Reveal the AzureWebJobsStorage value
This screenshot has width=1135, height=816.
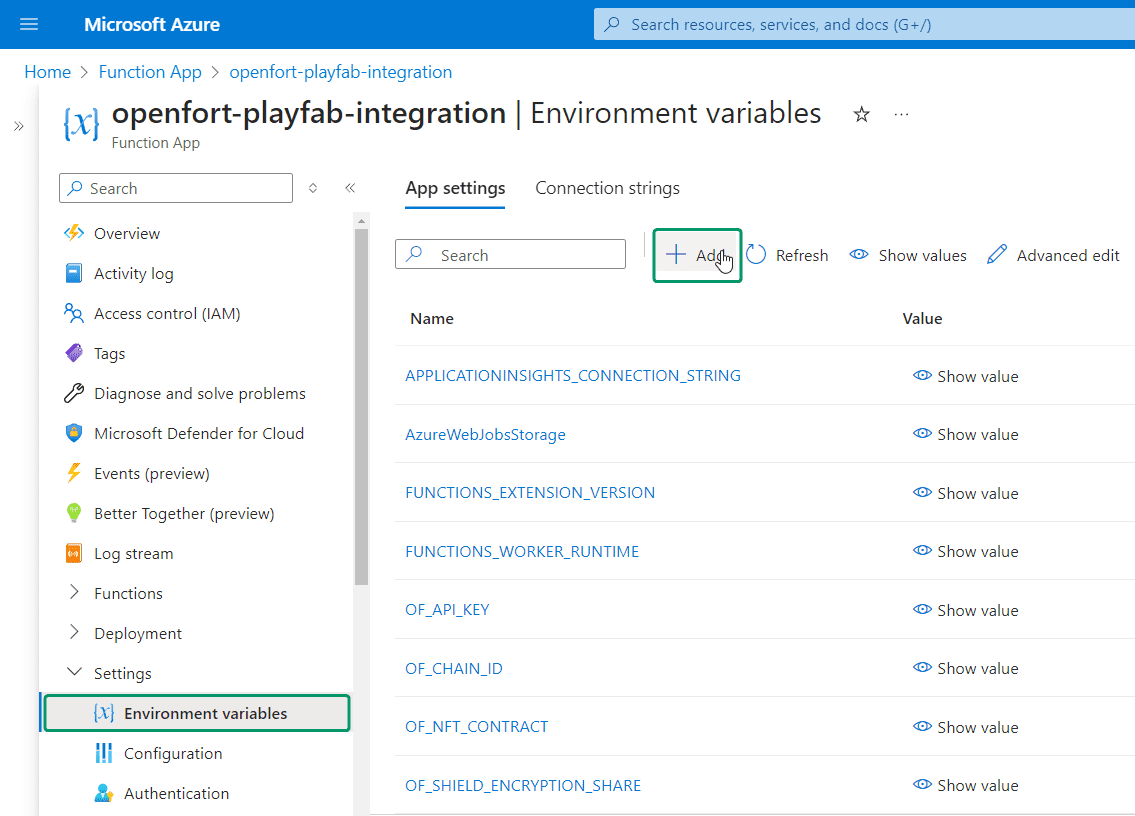(965, 434)
